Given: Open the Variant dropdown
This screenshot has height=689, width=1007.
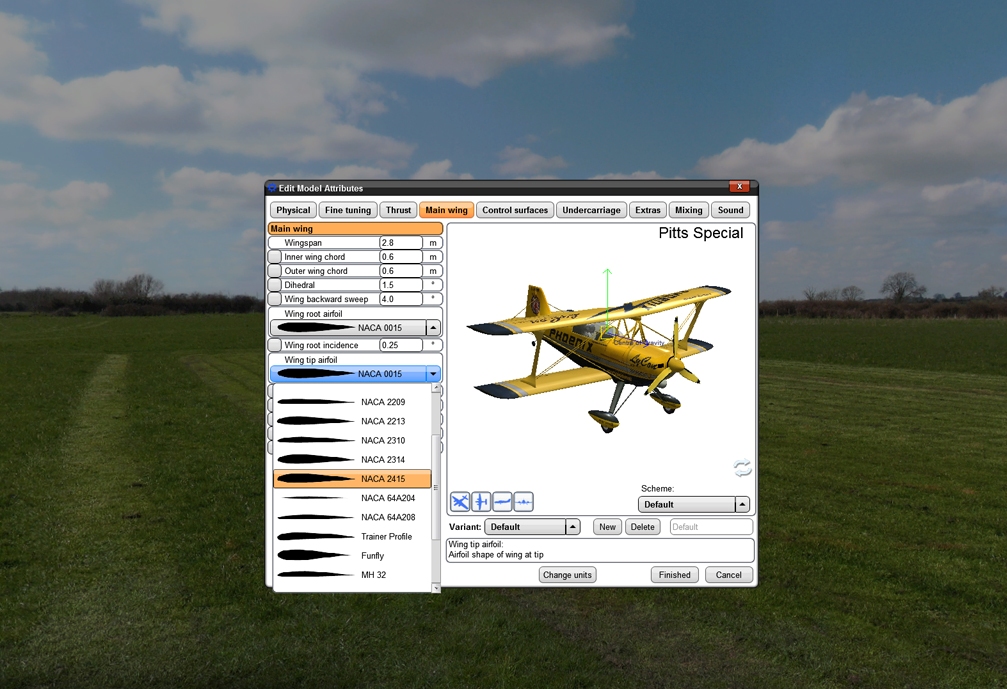Looking at the screenshot, I should point(572,527).
